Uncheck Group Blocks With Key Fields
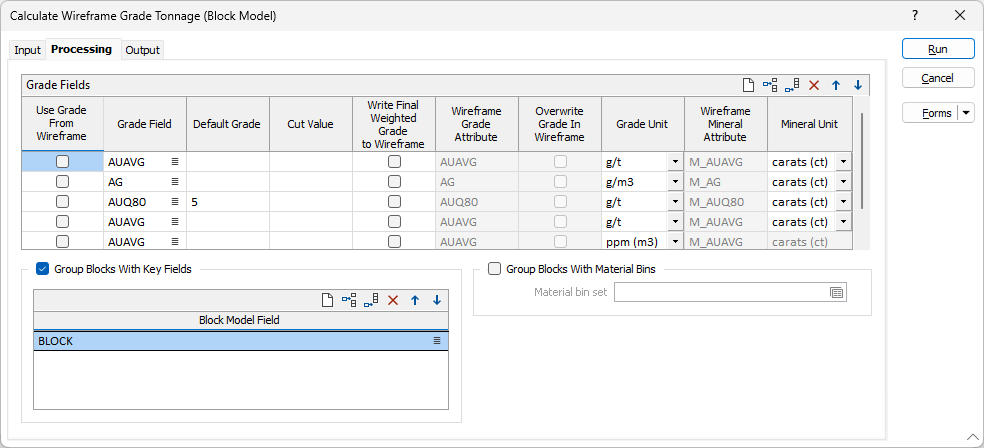984x448 pixels. 43,268
